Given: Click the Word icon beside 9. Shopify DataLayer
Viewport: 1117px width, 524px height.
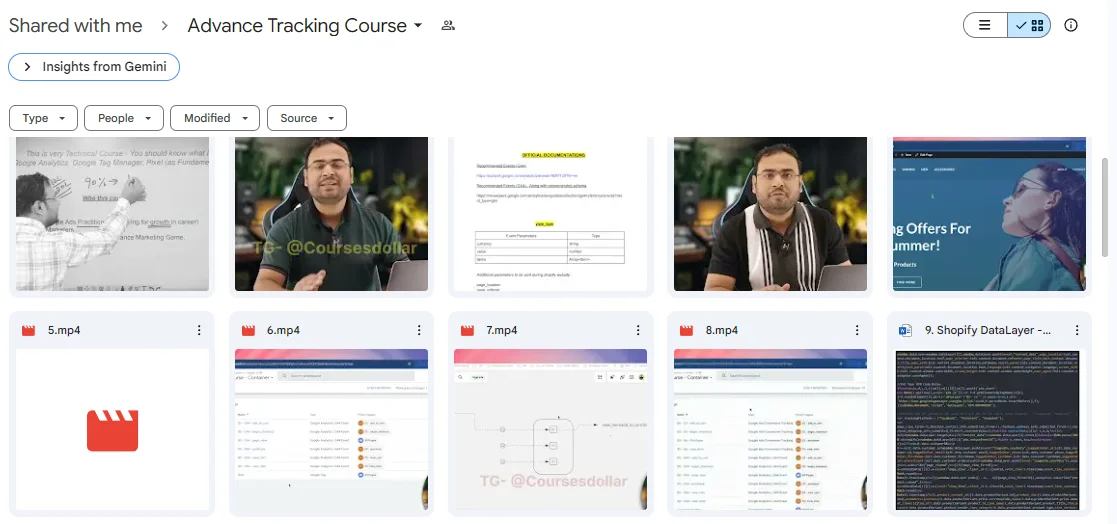Looking at the screenshot, I should point(906,331).
